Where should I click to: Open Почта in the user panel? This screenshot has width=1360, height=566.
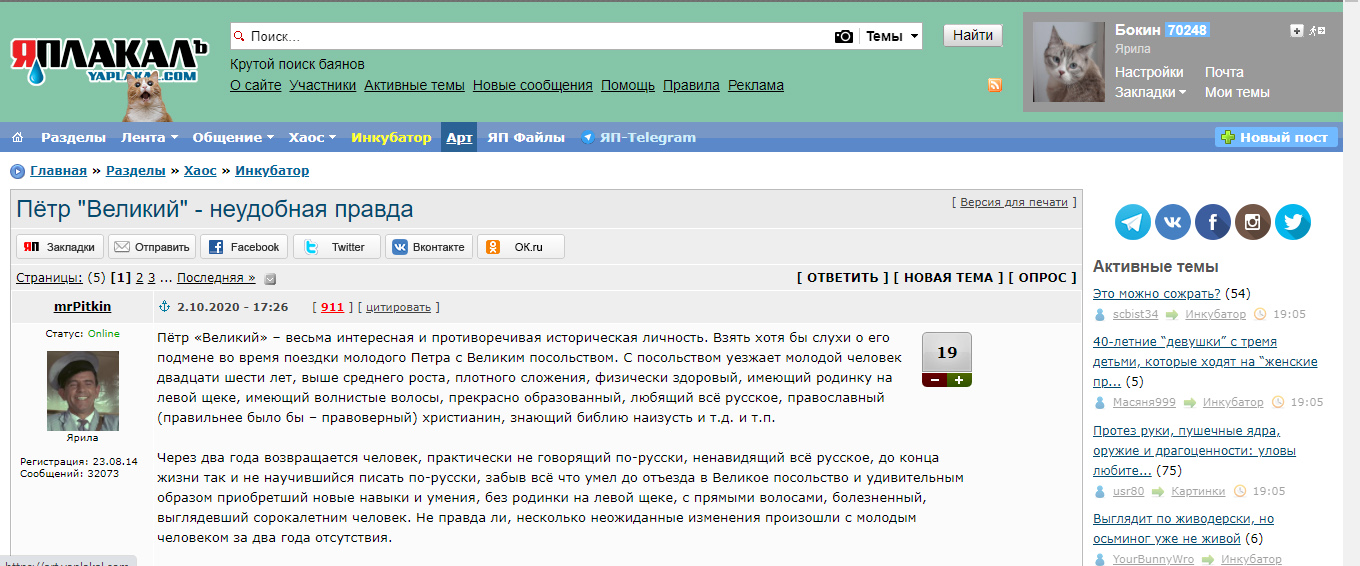(x=1224, y=72)
